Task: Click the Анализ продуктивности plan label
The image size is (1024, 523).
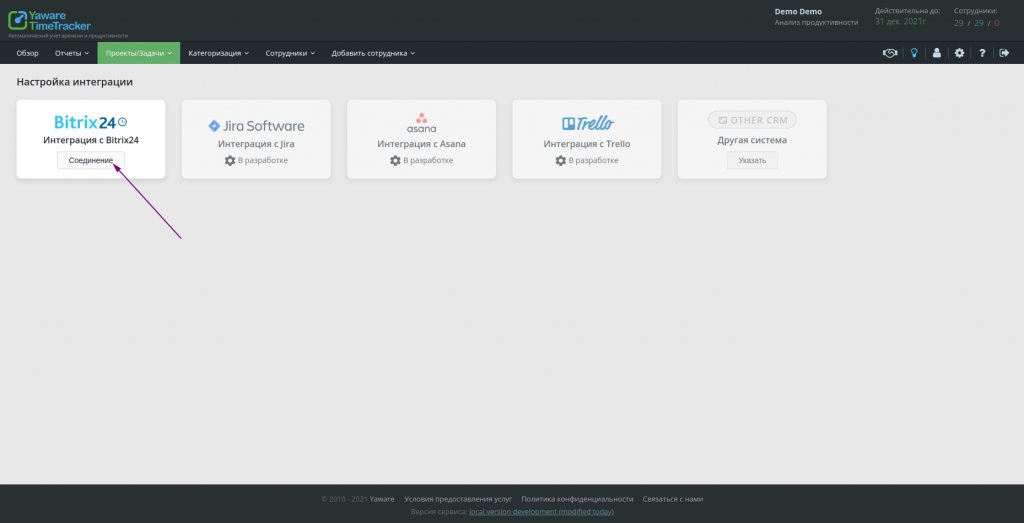Action: tap(816, 22)
